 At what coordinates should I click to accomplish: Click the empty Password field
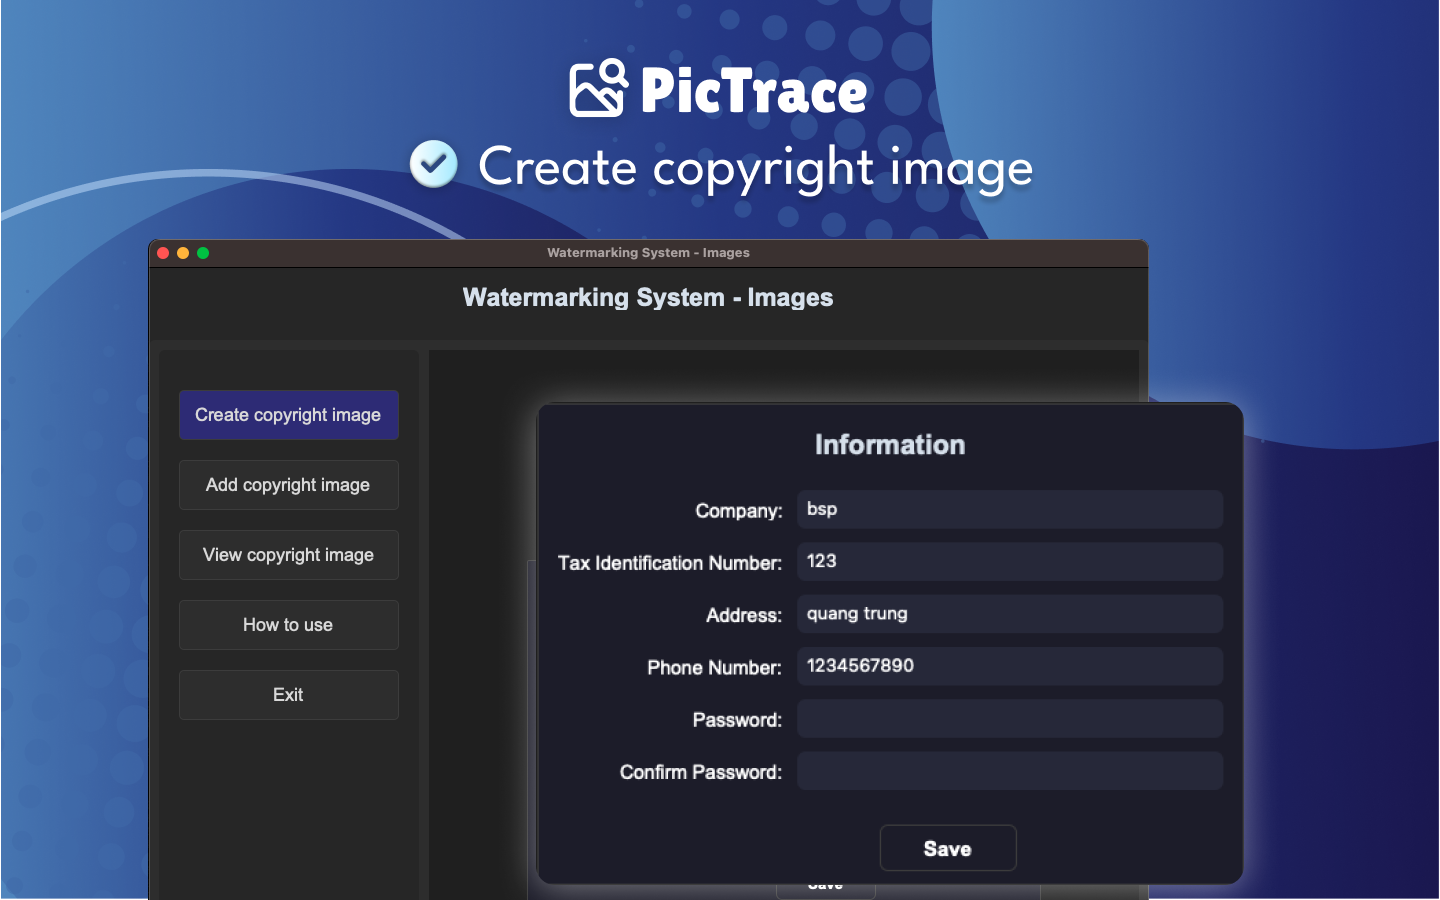coord(1009,719)
